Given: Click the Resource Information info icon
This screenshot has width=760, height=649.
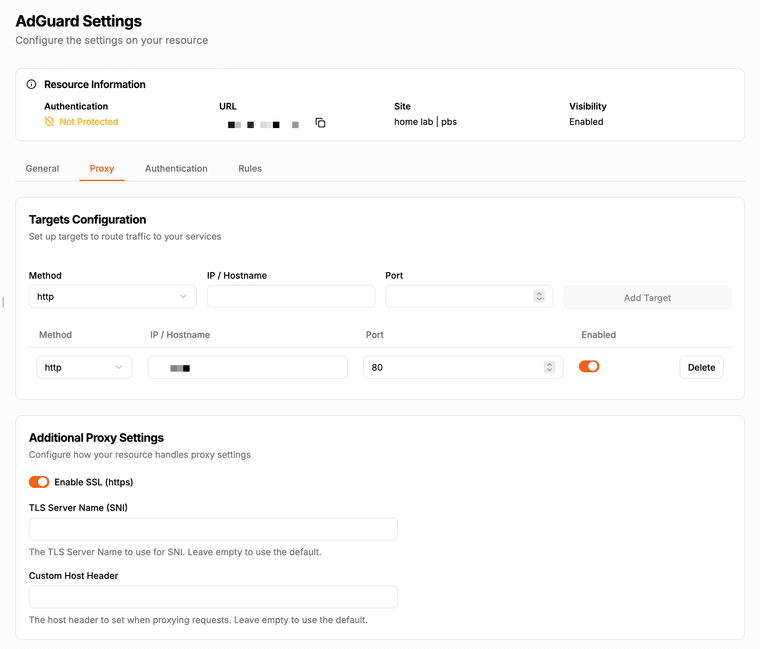Looking at the screenshot, I should (x=32, y=84).
